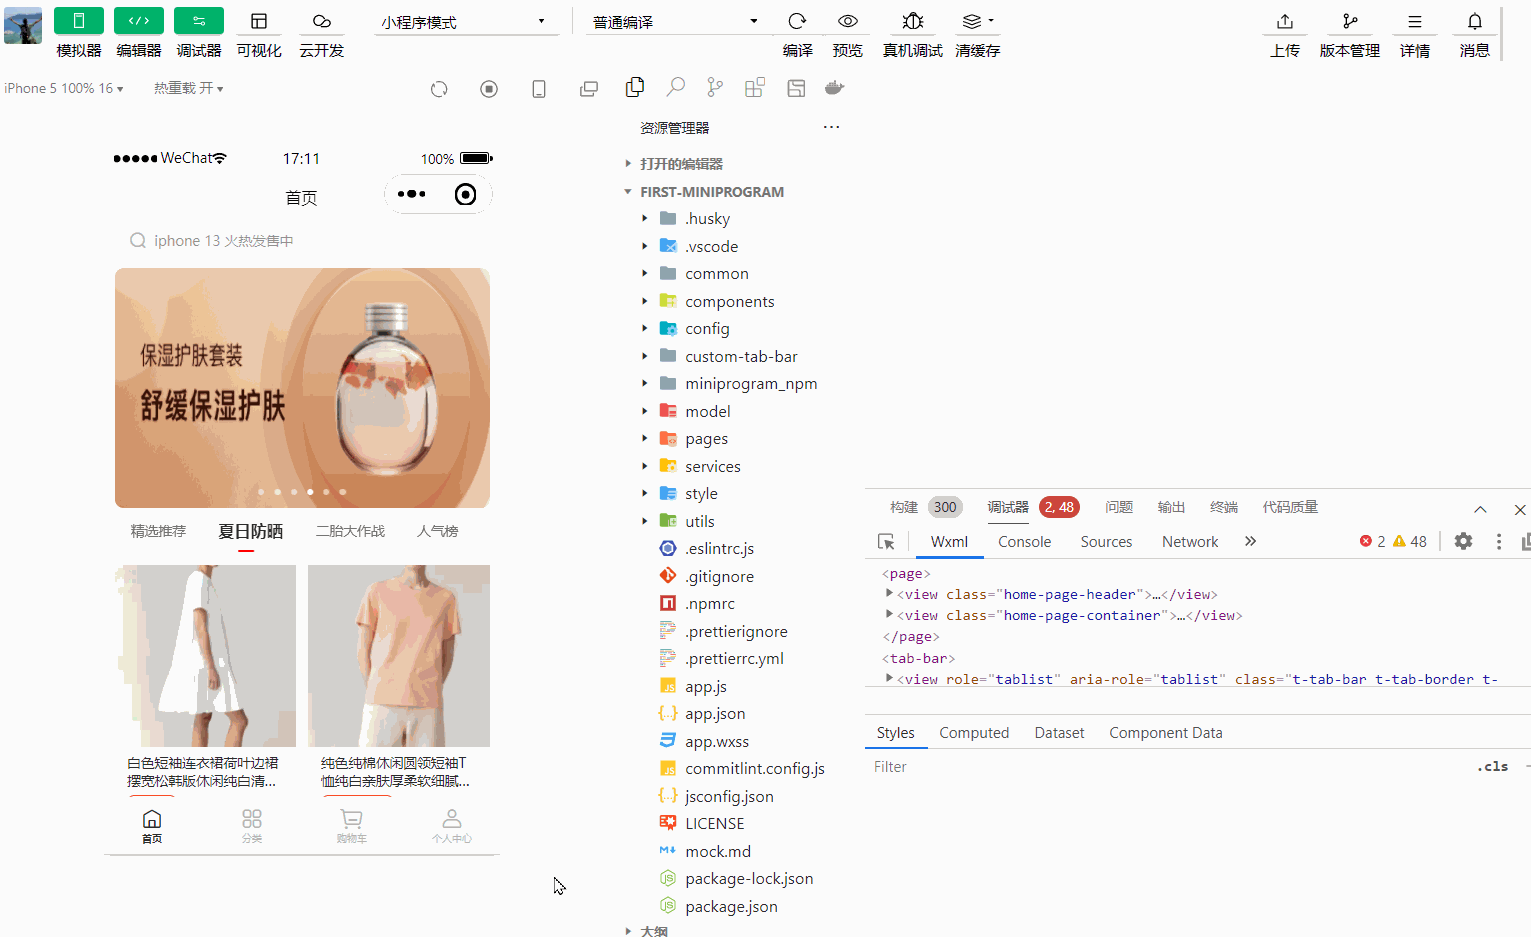
Task: Switch to the 问题 problems tab
Action: (1119, 507)
